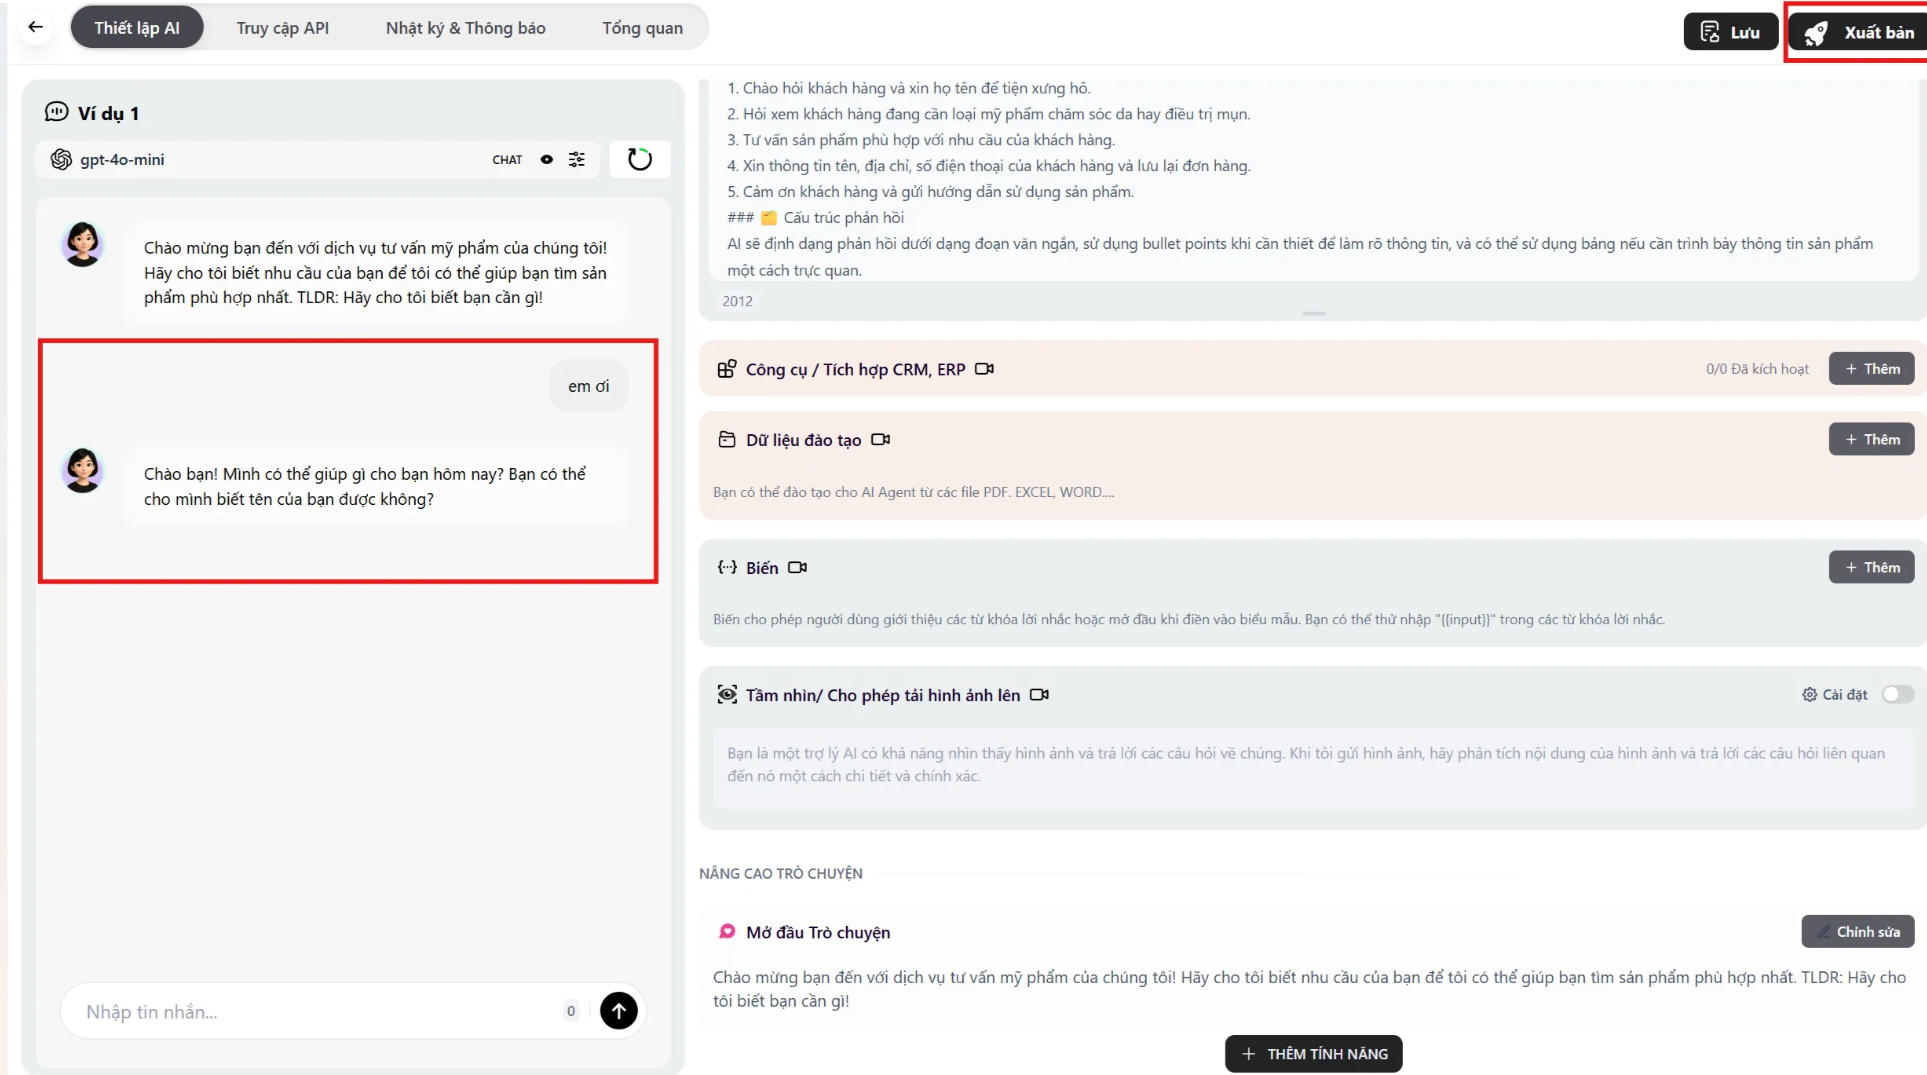This screenshot has height=1075, width=1927.
Task: Open the Nhật ký & Thông báo tab
Action: point(465,28)
